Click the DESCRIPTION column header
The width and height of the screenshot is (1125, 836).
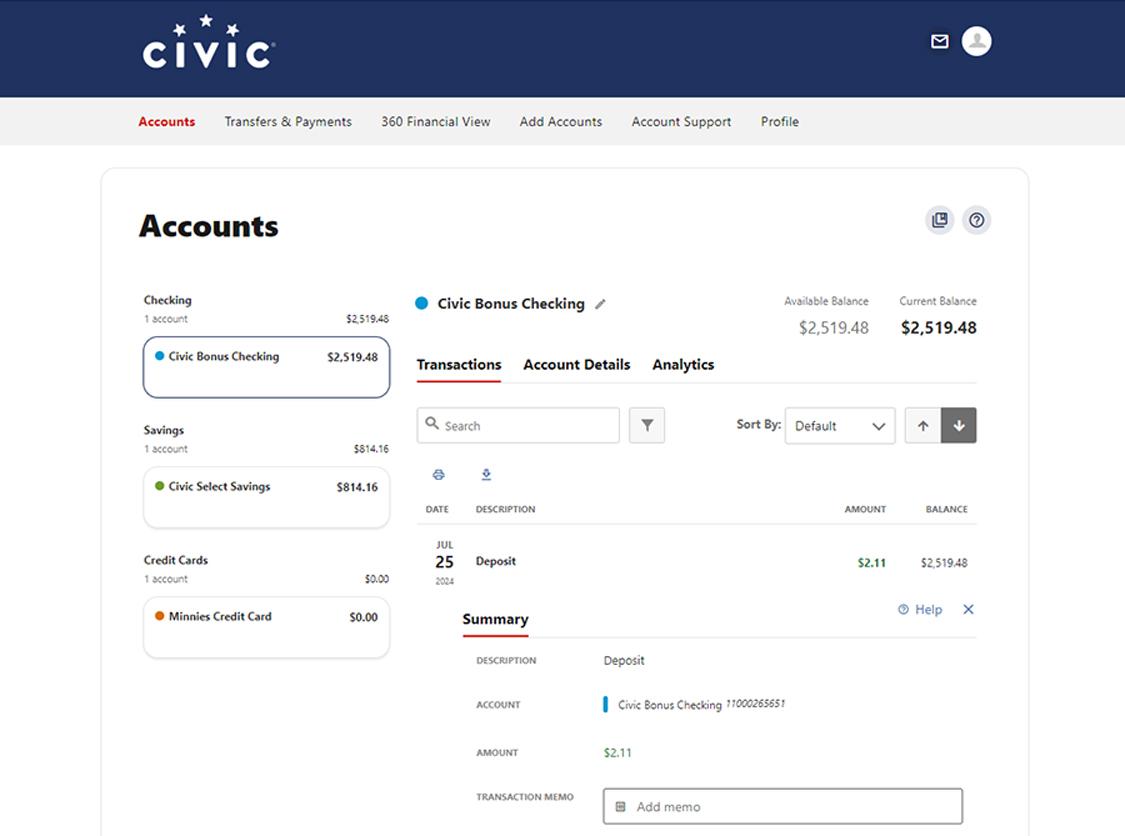505,509
